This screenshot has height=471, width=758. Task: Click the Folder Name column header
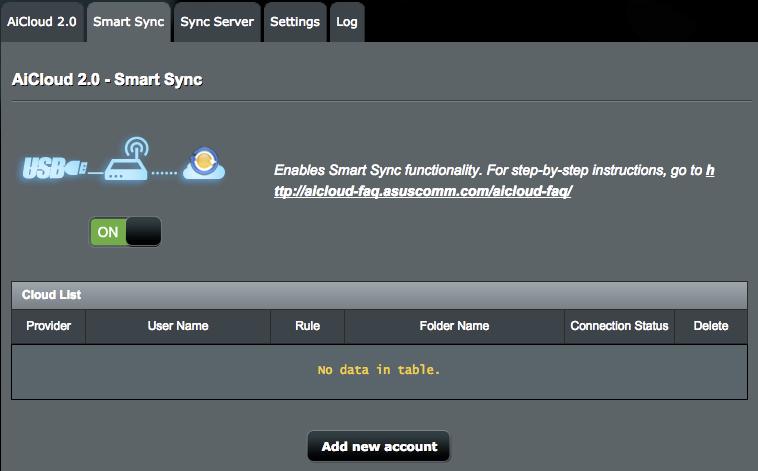pos(454,326)
